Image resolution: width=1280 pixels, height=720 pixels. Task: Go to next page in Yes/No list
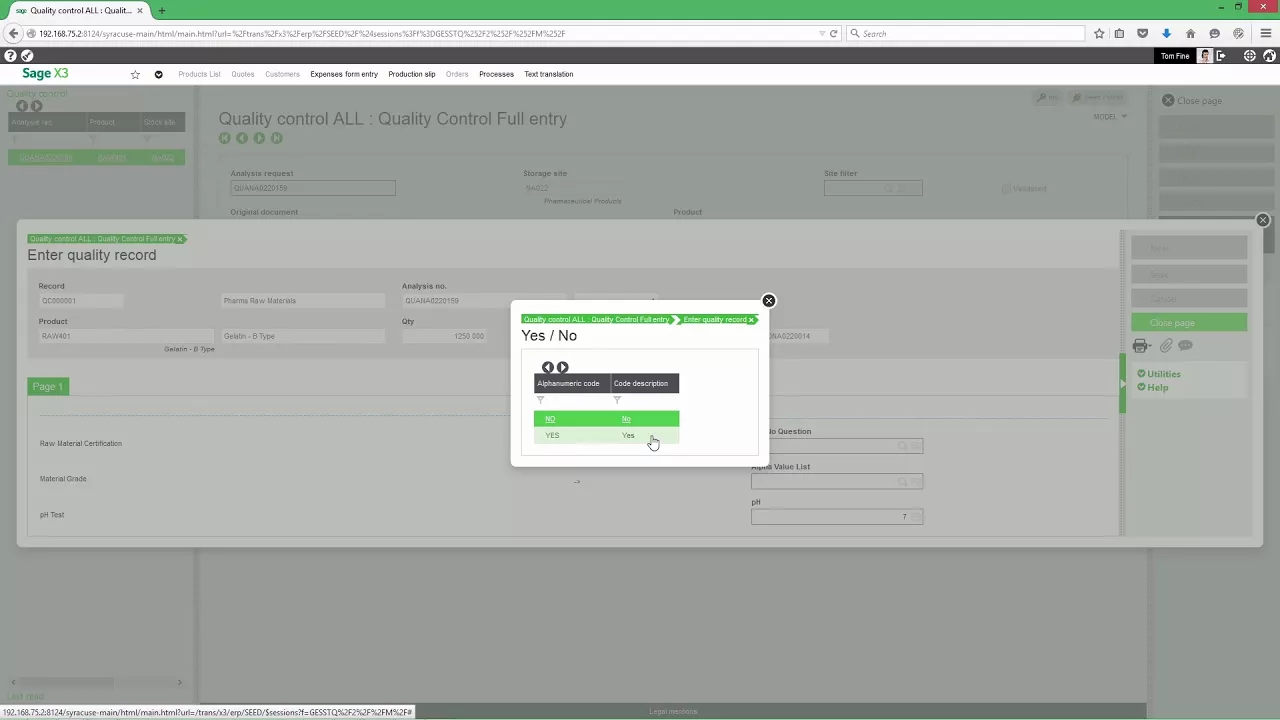pos(562,367)
